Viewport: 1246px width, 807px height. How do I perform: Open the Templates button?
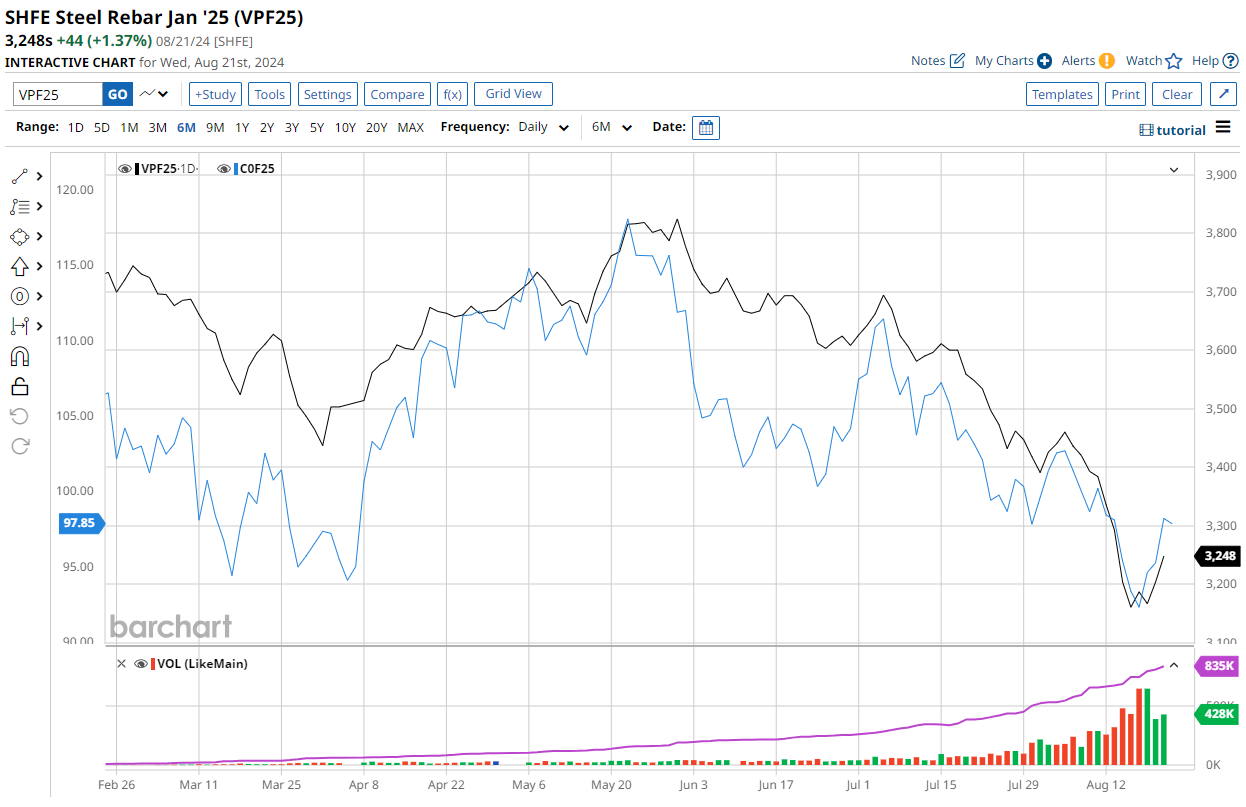(1062, 94)
